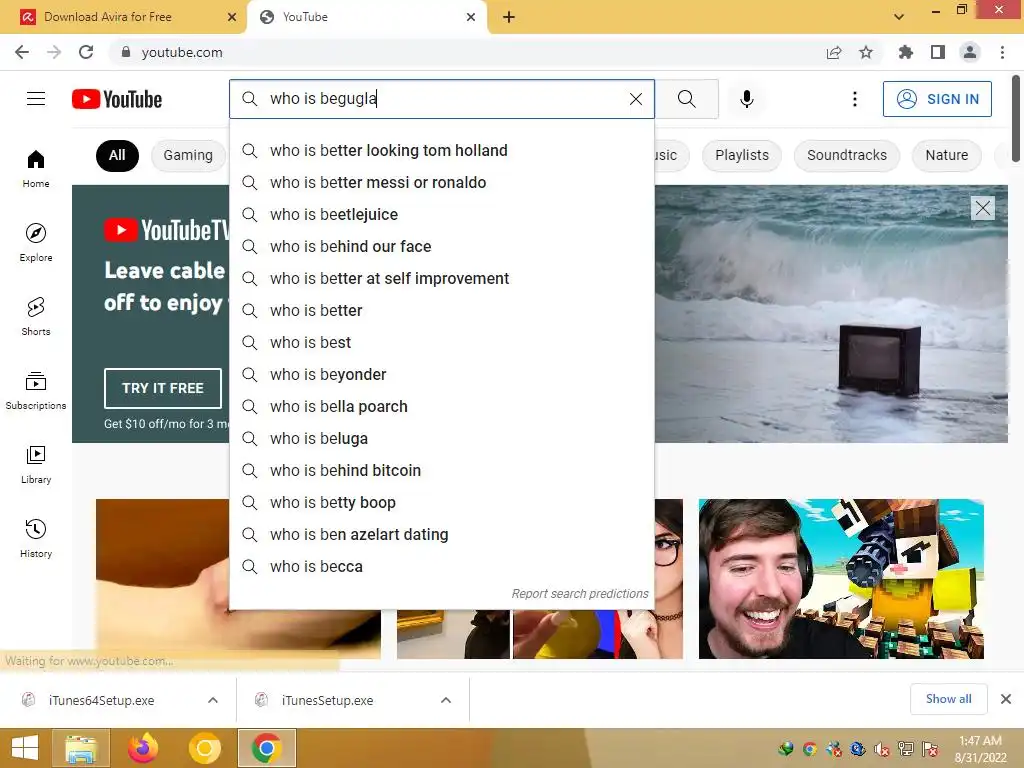Screen dimensions: 1024x768
Task: Open a new browser tab
Action: 509,17
